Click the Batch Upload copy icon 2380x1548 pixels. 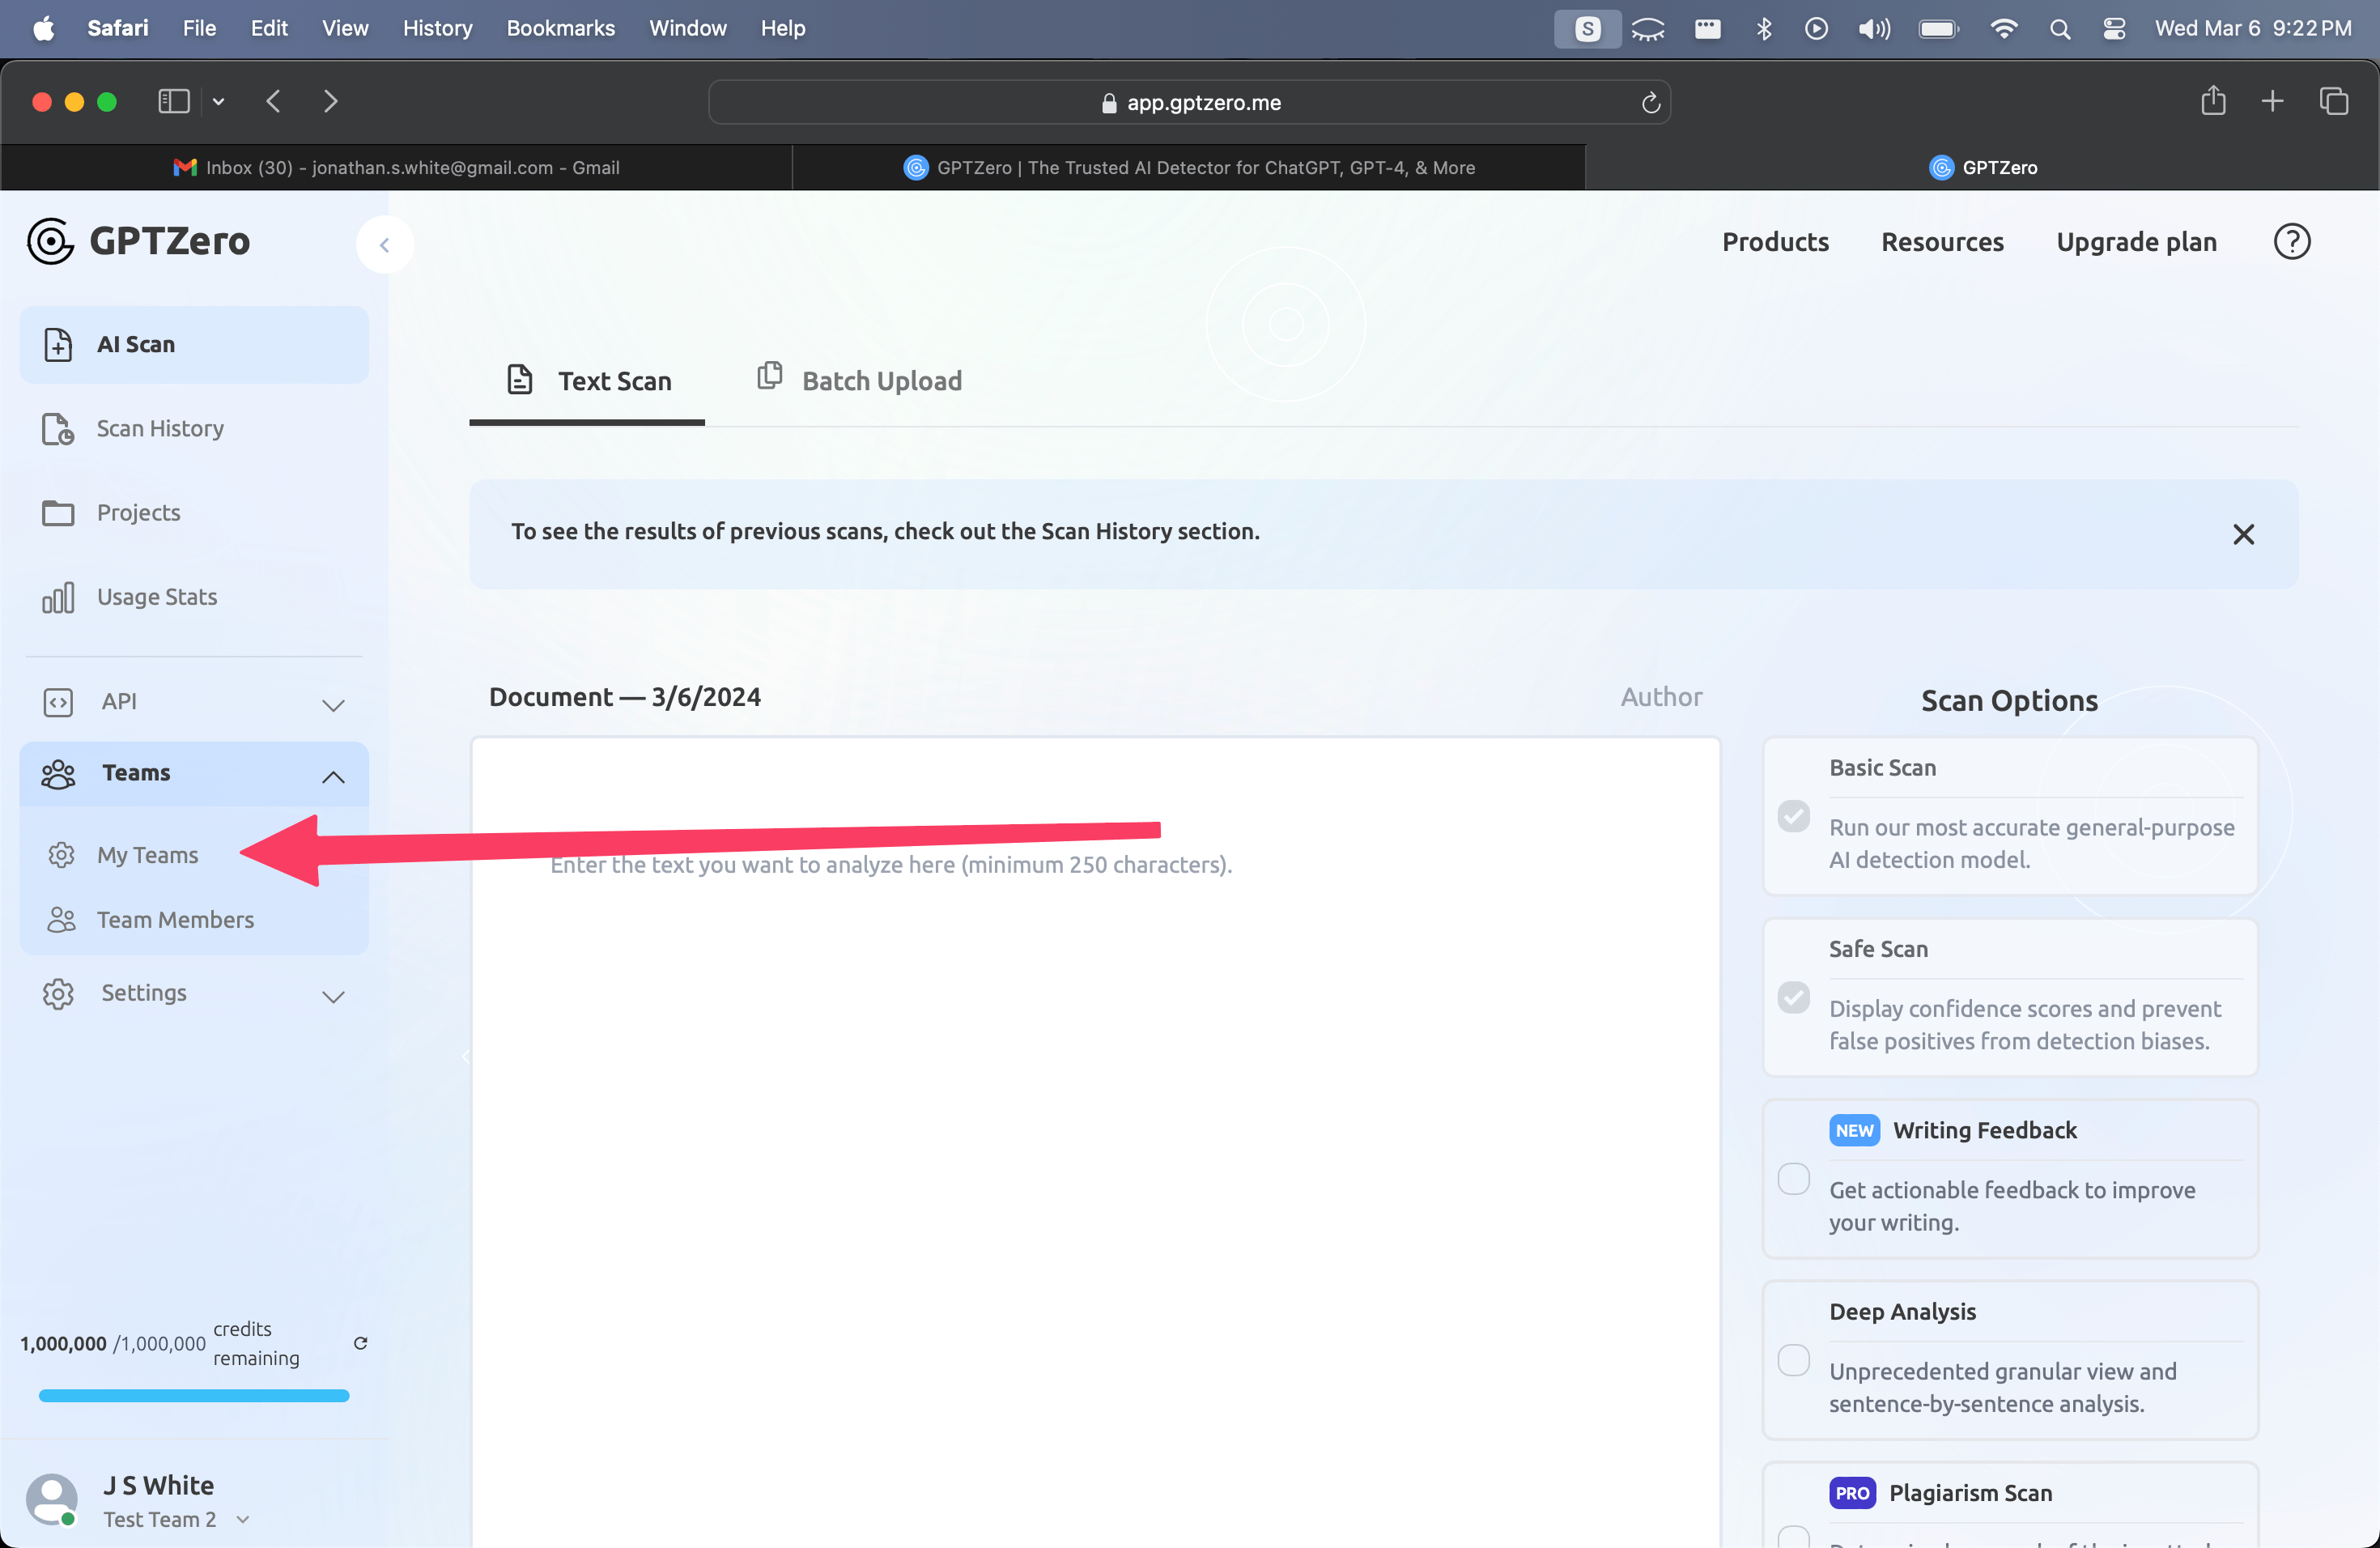[769, 376]
